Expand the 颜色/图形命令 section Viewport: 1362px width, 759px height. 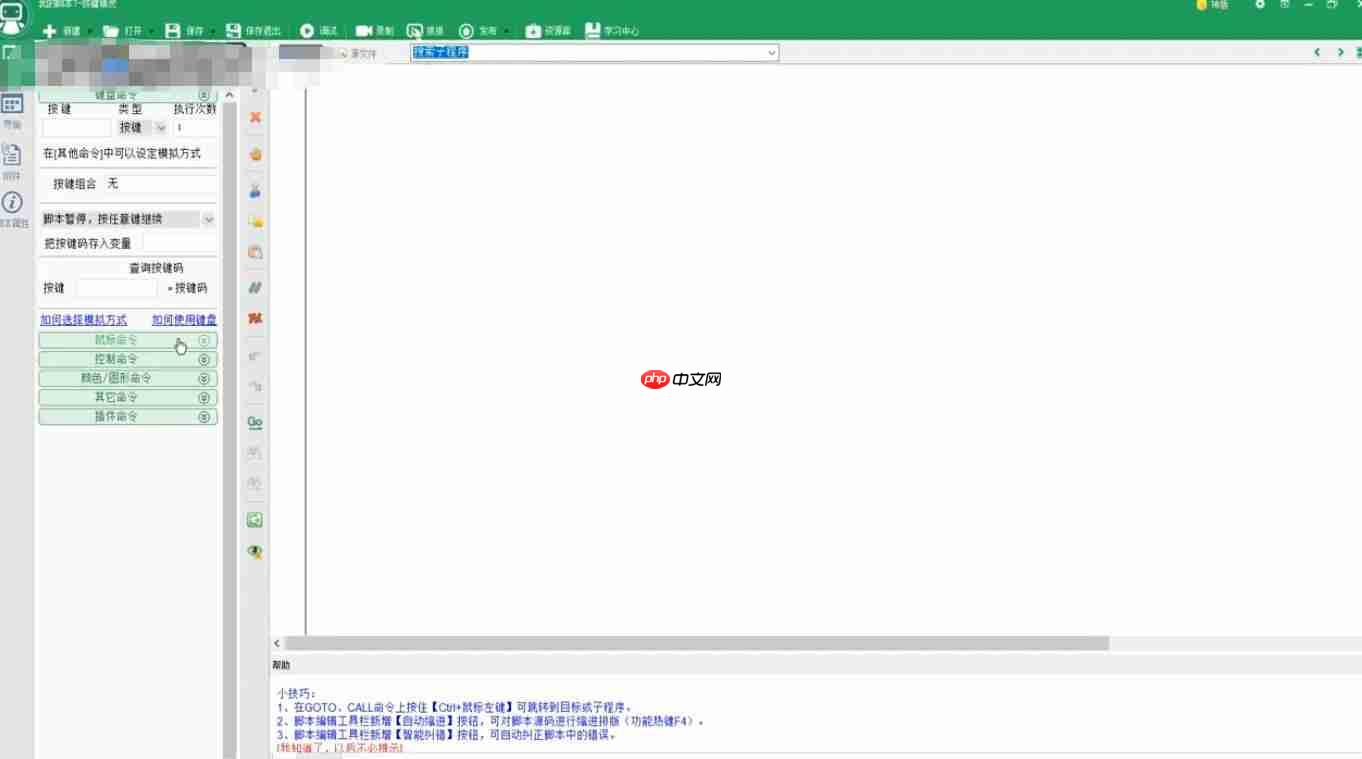[x=128, y=378]
